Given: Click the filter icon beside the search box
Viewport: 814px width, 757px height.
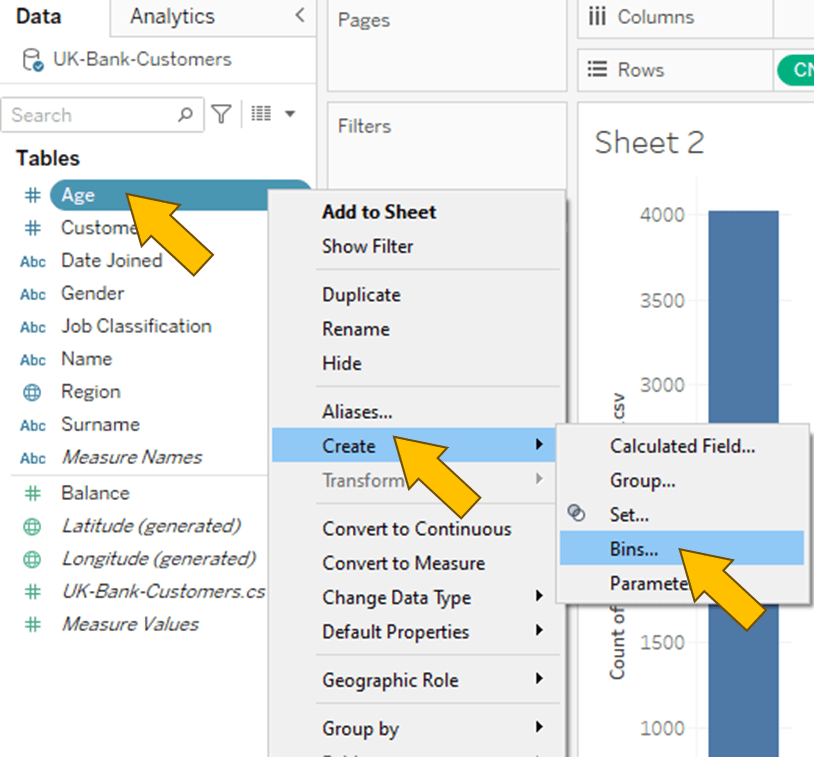Looking at the screenshot, I should coord(221,115).
